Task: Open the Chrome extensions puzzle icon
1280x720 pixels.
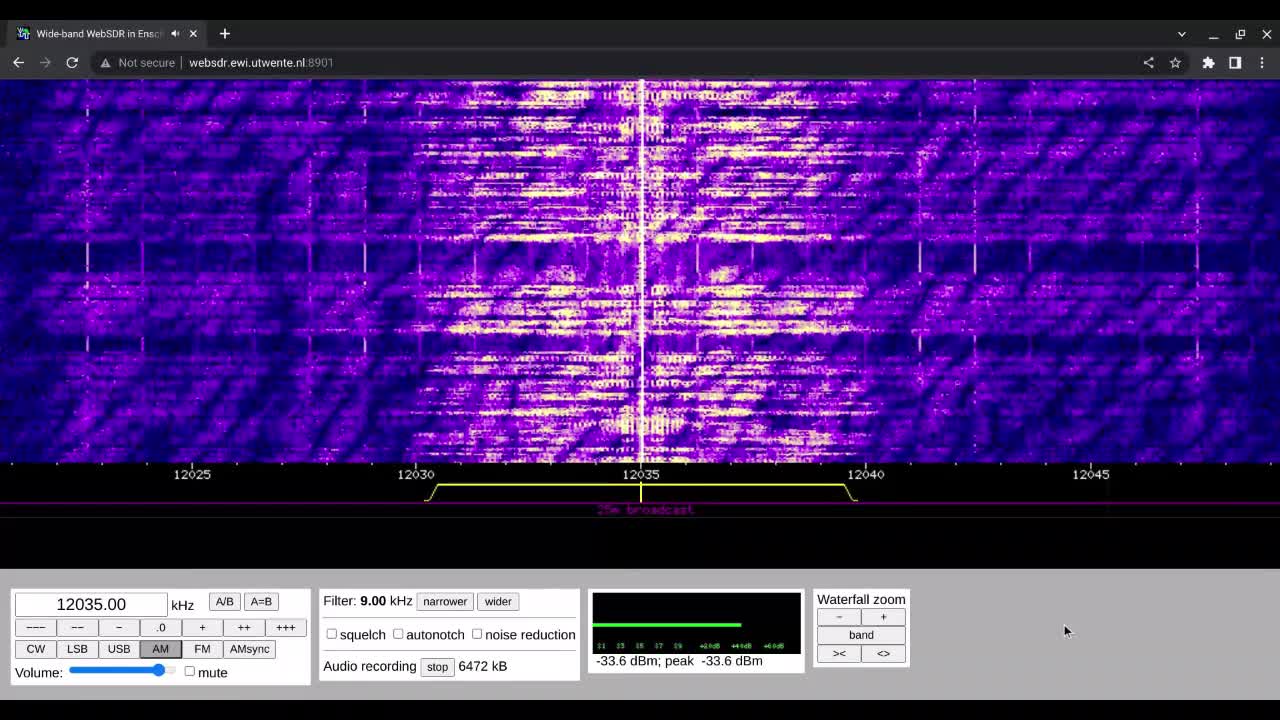Action: click(x=1208, y=62)
